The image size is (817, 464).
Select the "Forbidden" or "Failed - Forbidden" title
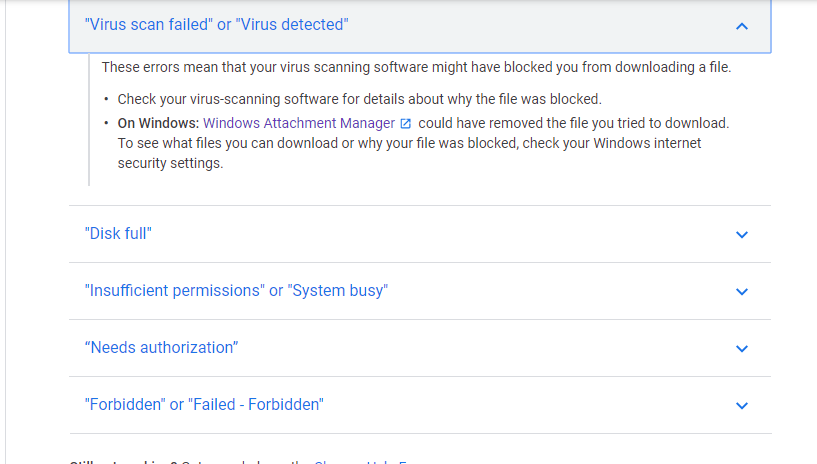(x=204, y=404)
